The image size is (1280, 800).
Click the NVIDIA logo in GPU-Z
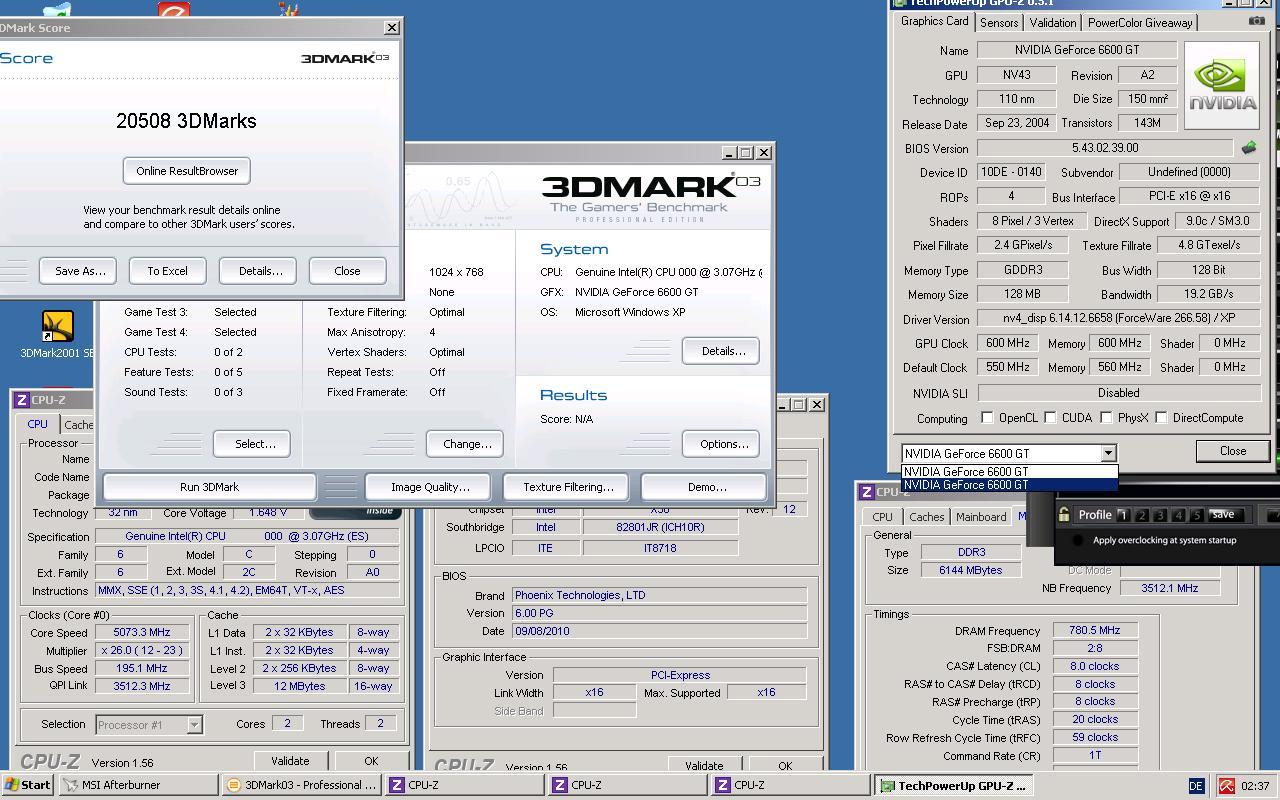coord(1221,85)
